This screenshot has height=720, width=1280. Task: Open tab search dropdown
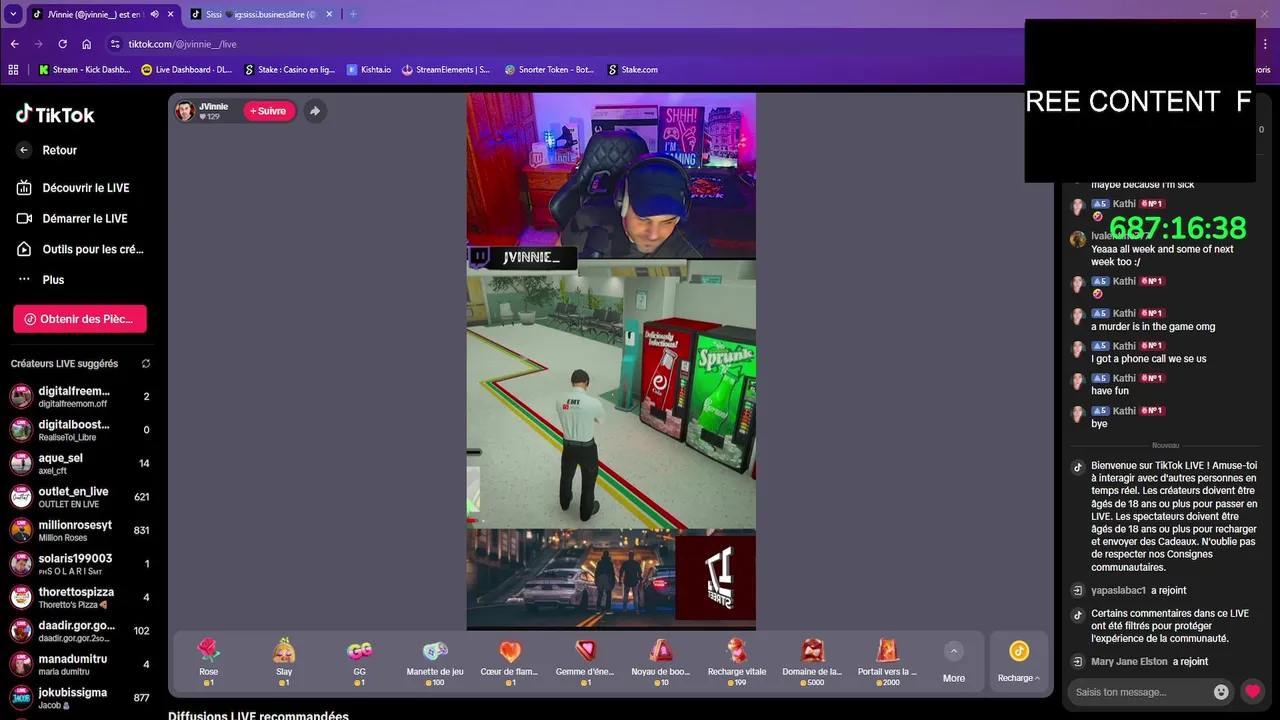click(13, 15)
